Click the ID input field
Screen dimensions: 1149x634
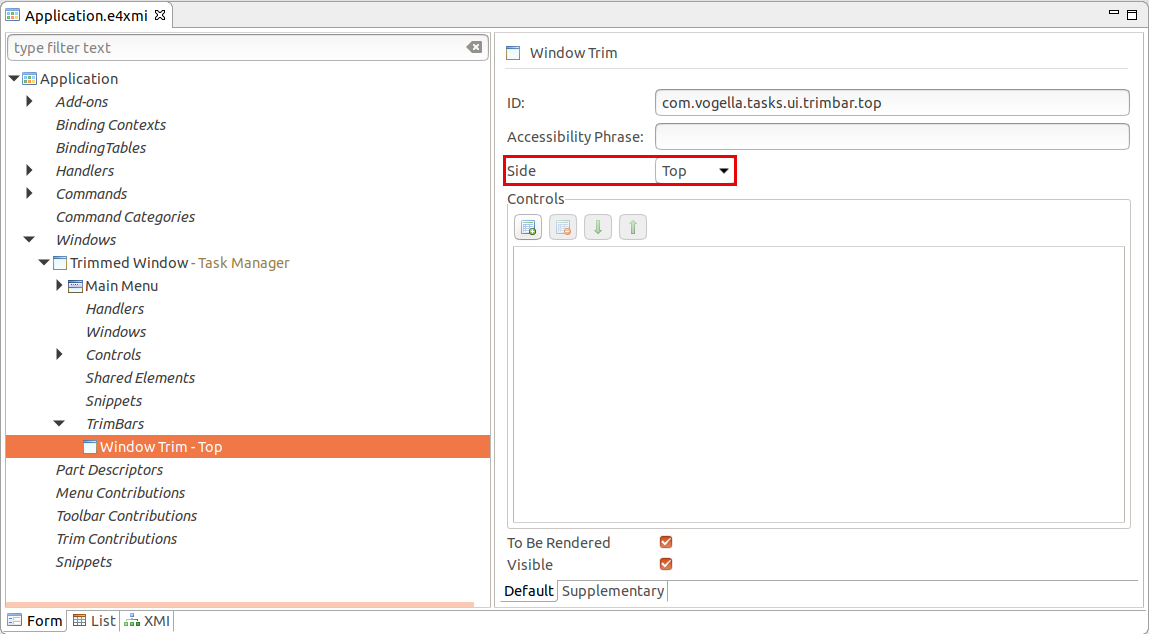(892, 103)
